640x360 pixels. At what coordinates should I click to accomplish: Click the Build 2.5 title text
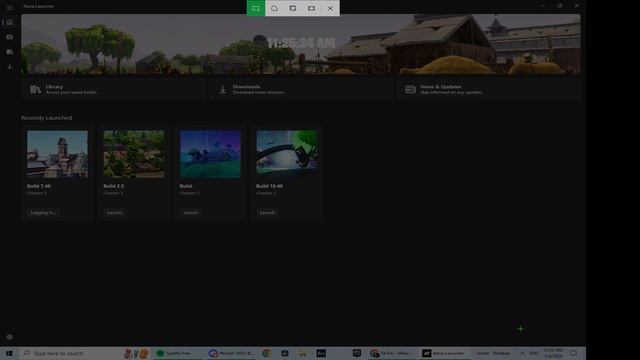[113, 186]
